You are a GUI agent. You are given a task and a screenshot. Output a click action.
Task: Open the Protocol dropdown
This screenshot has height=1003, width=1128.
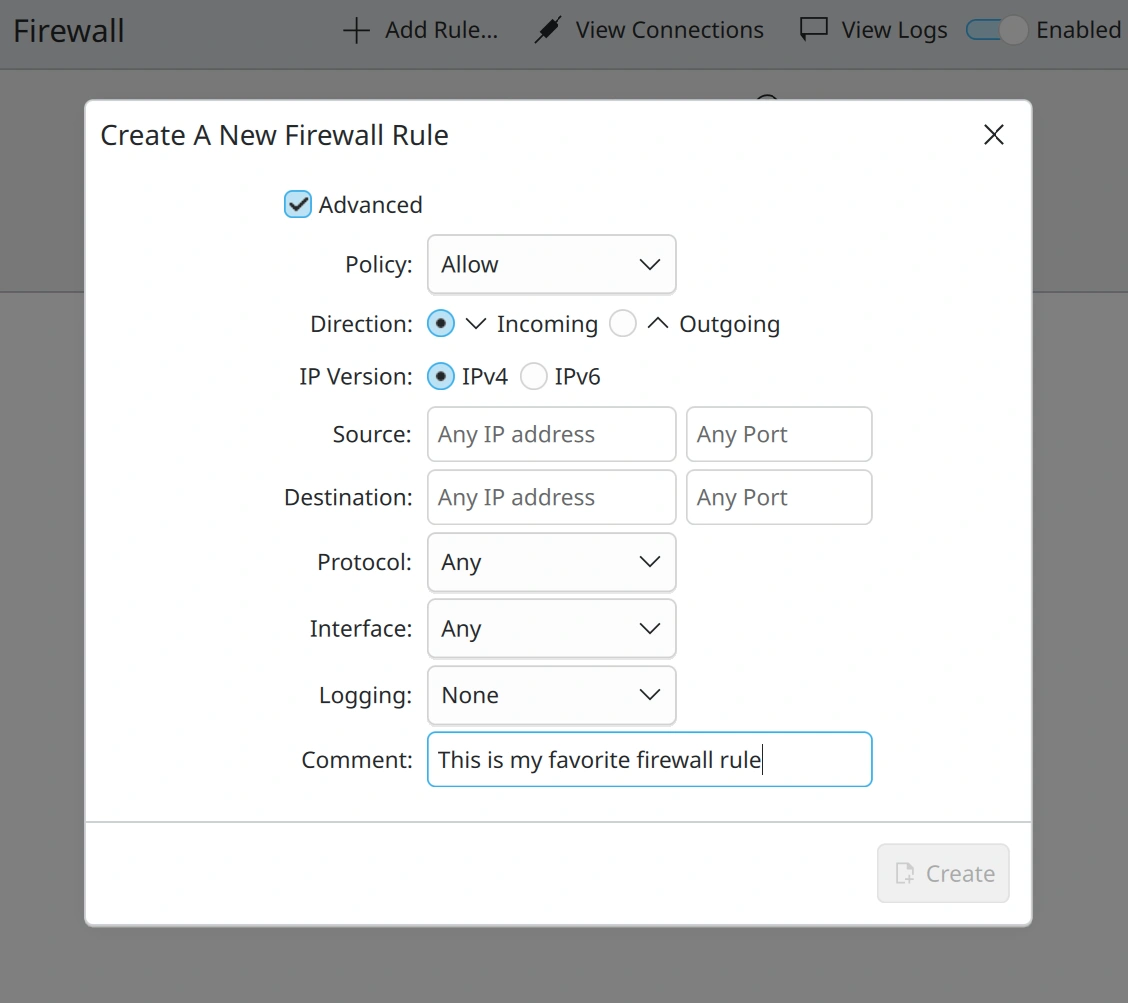(552, 562)
